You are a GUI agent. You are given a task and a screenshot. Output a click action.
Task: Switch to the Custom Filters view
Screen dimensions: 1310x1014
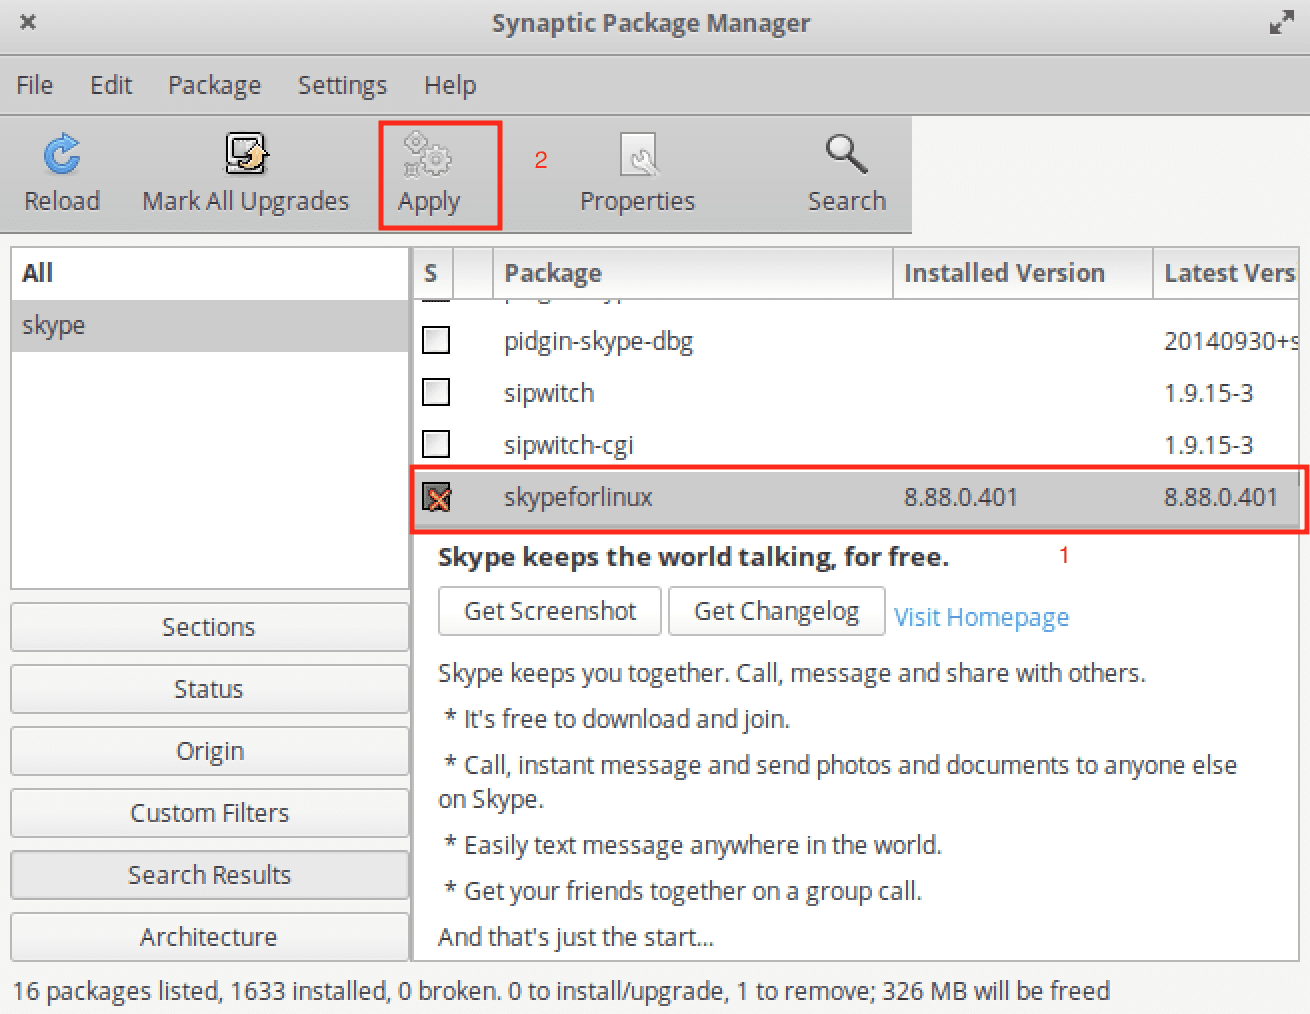click(209, 813)
